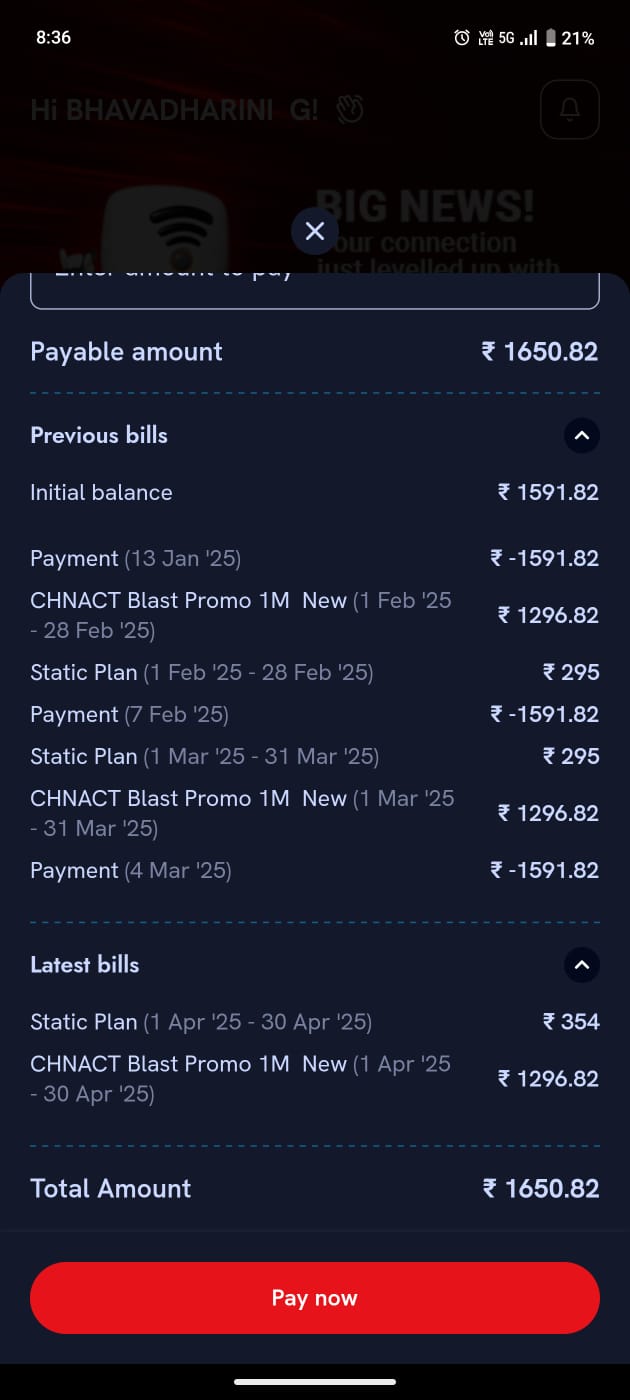Collapse the Latest bills section
630x1400 pixels.
[582, 965]
